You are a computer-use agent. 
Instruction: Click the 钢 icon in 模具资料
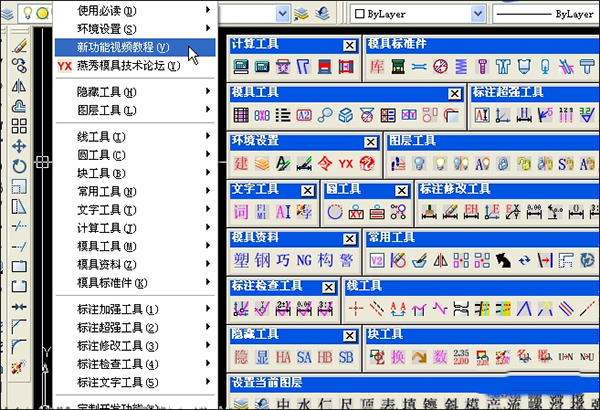pyautogui.click(x=262, y=261)
